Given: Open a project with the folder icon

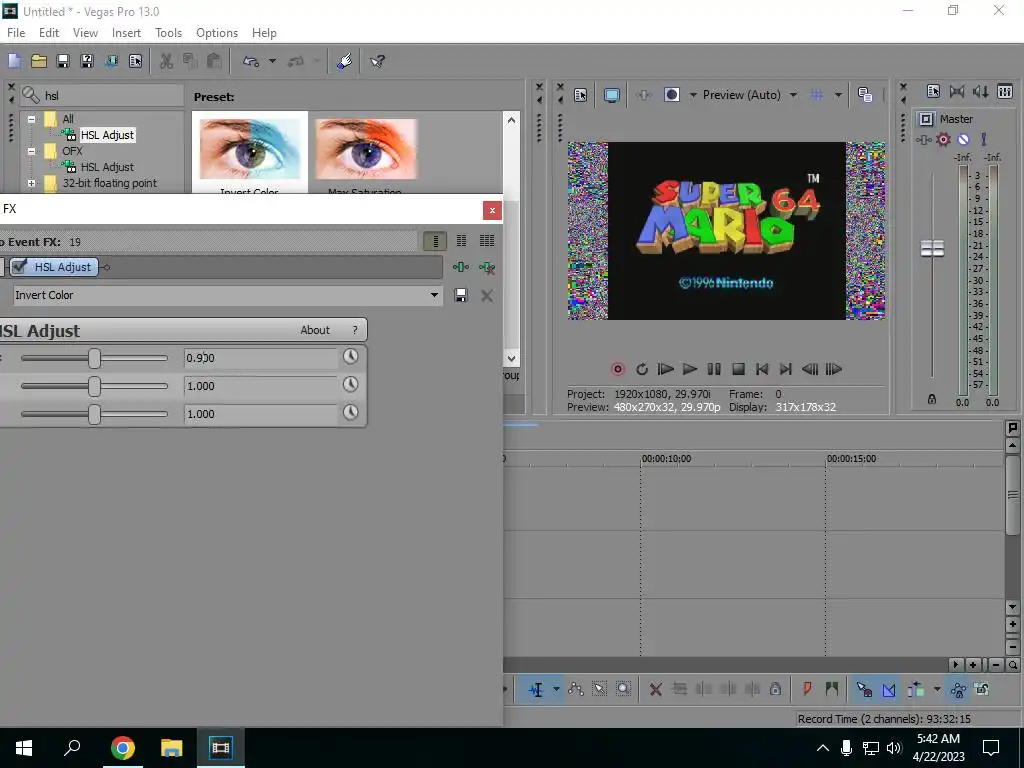Looking at the screenshot, I should [x=39, y=61].
